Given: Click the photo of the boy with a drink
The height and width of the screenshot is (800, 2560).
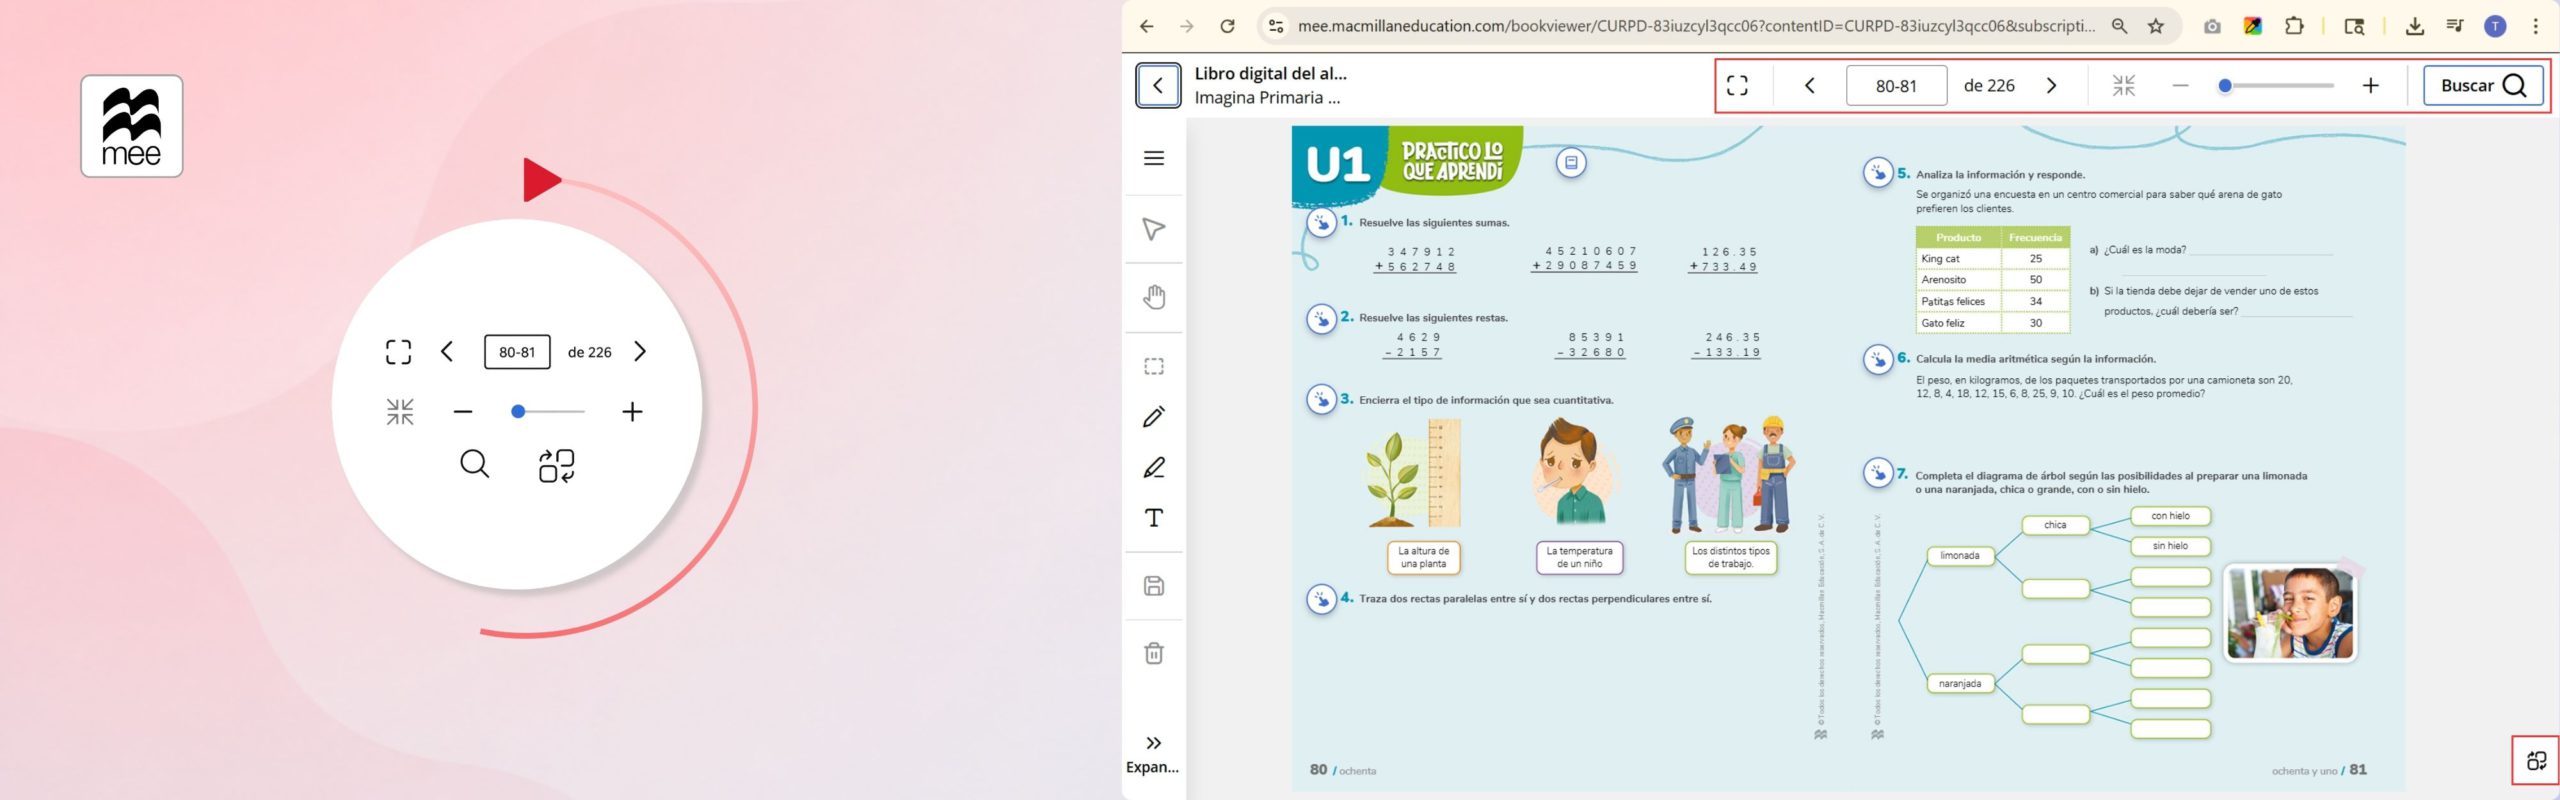Looking at the screenshot, I should tap(2290, 613).
